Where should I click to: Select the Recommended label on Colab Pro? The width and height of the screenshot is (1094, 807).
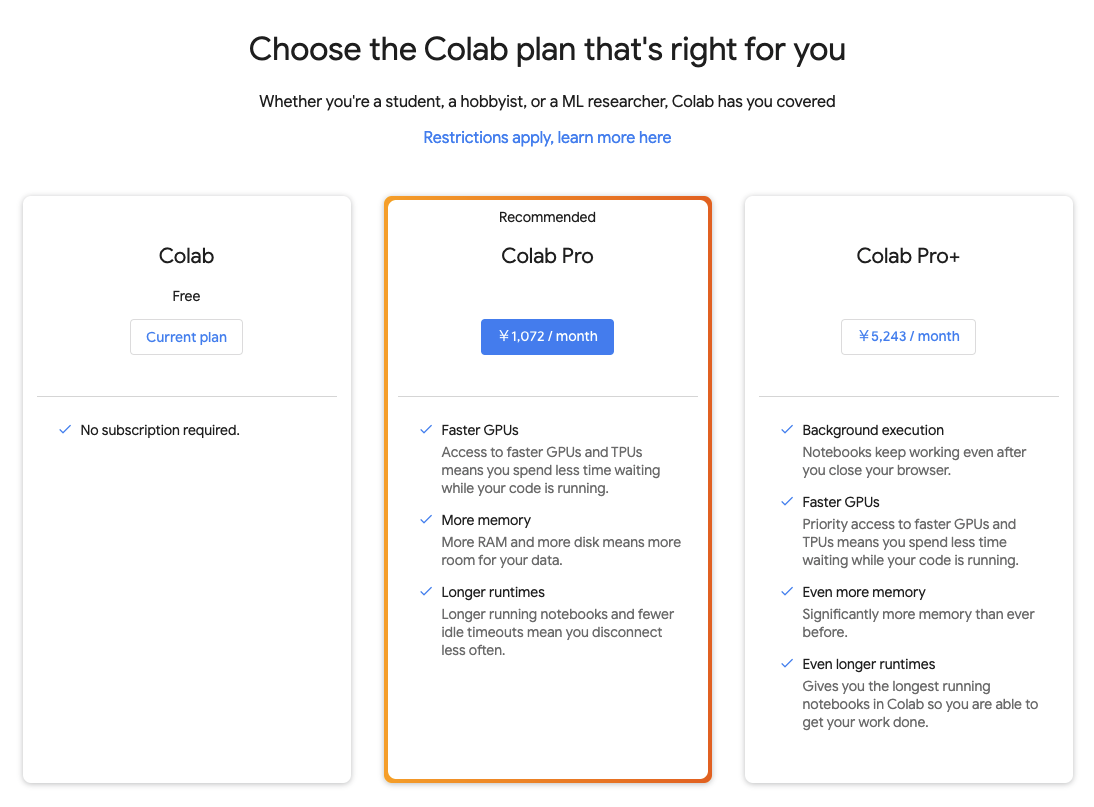click(547, 217)
